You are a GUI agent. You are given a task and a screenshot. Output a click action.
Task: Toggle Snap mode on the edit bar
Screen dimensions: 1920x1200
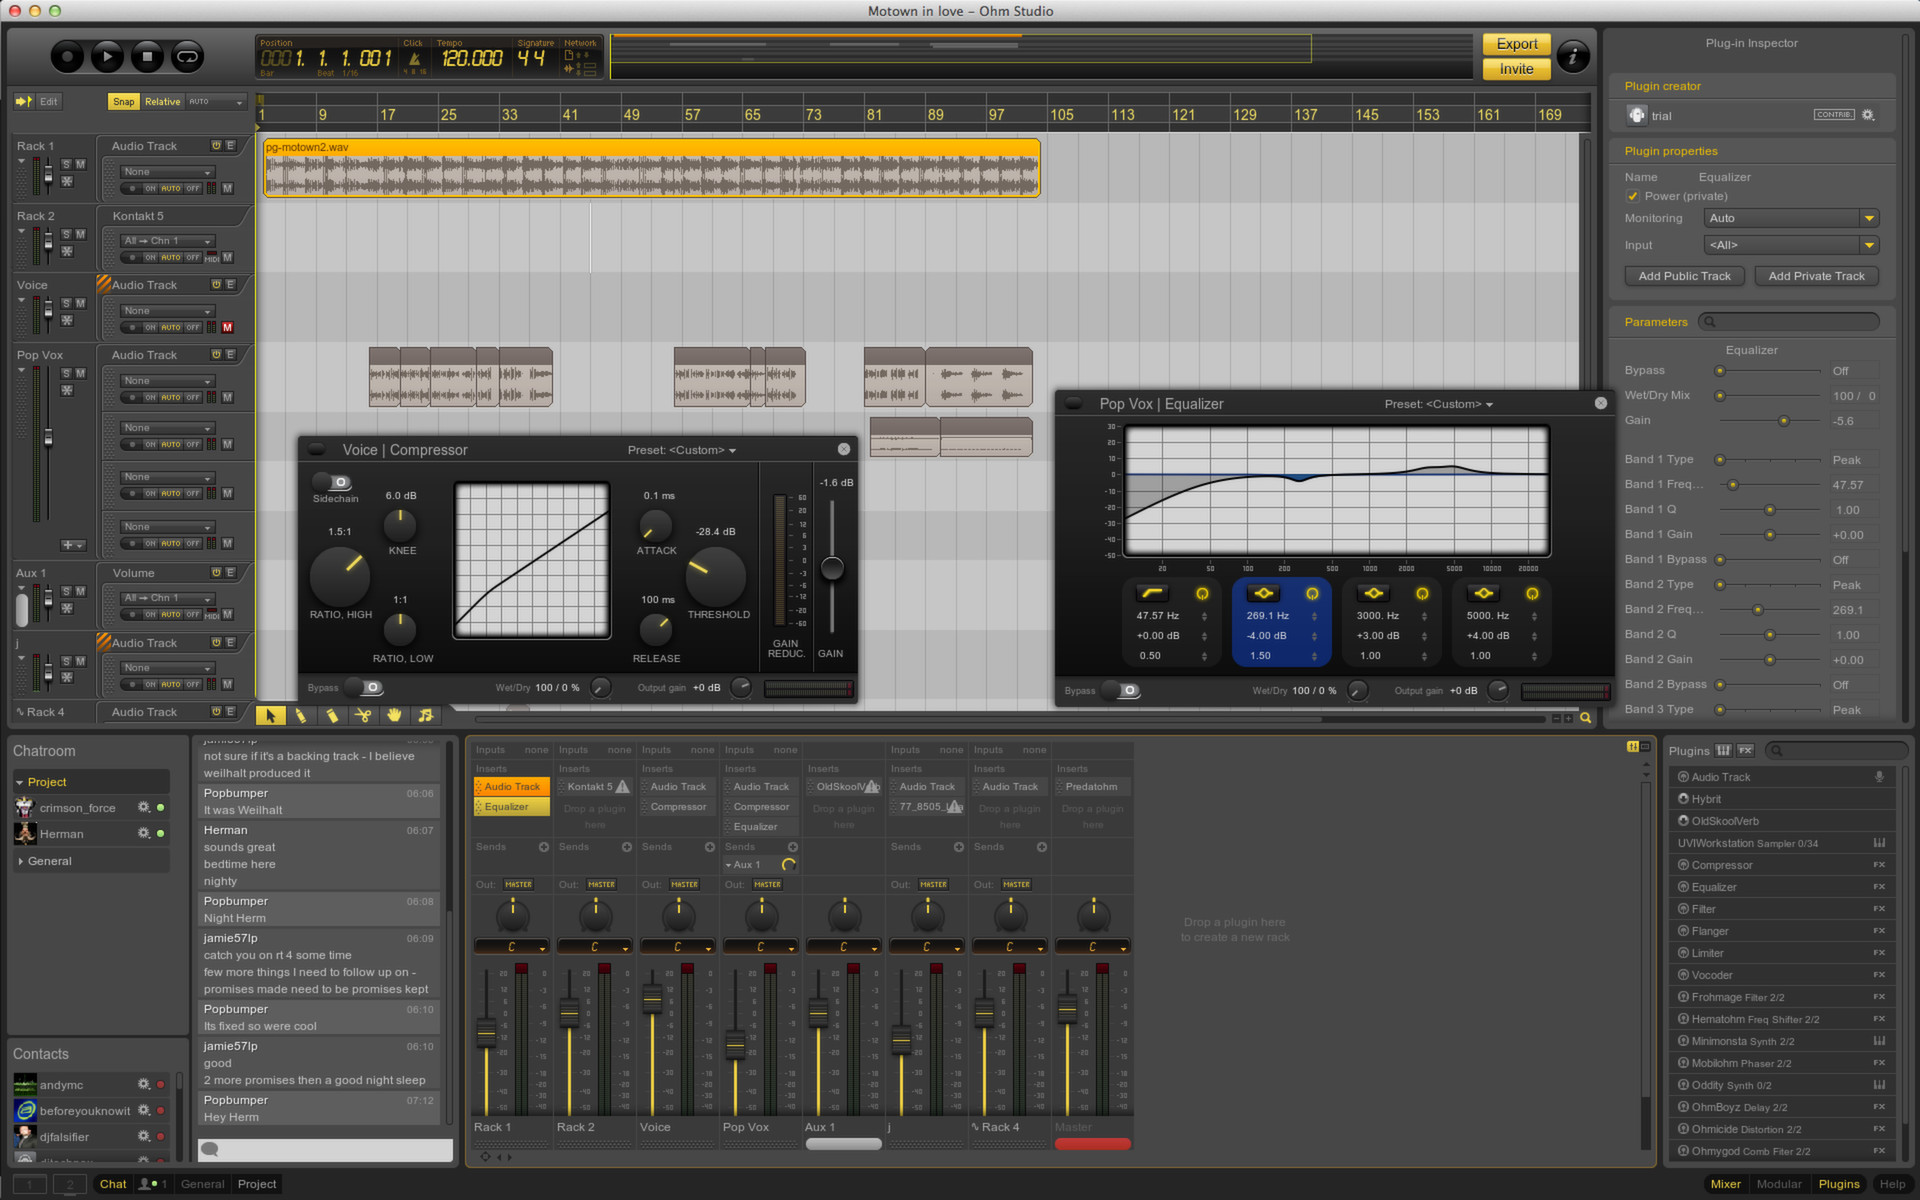123,101
